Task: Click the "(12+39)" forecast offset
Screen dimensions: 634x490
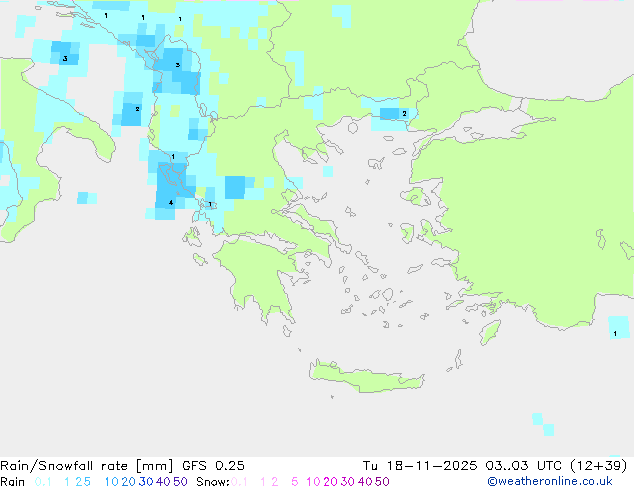Action: [599, 466]
